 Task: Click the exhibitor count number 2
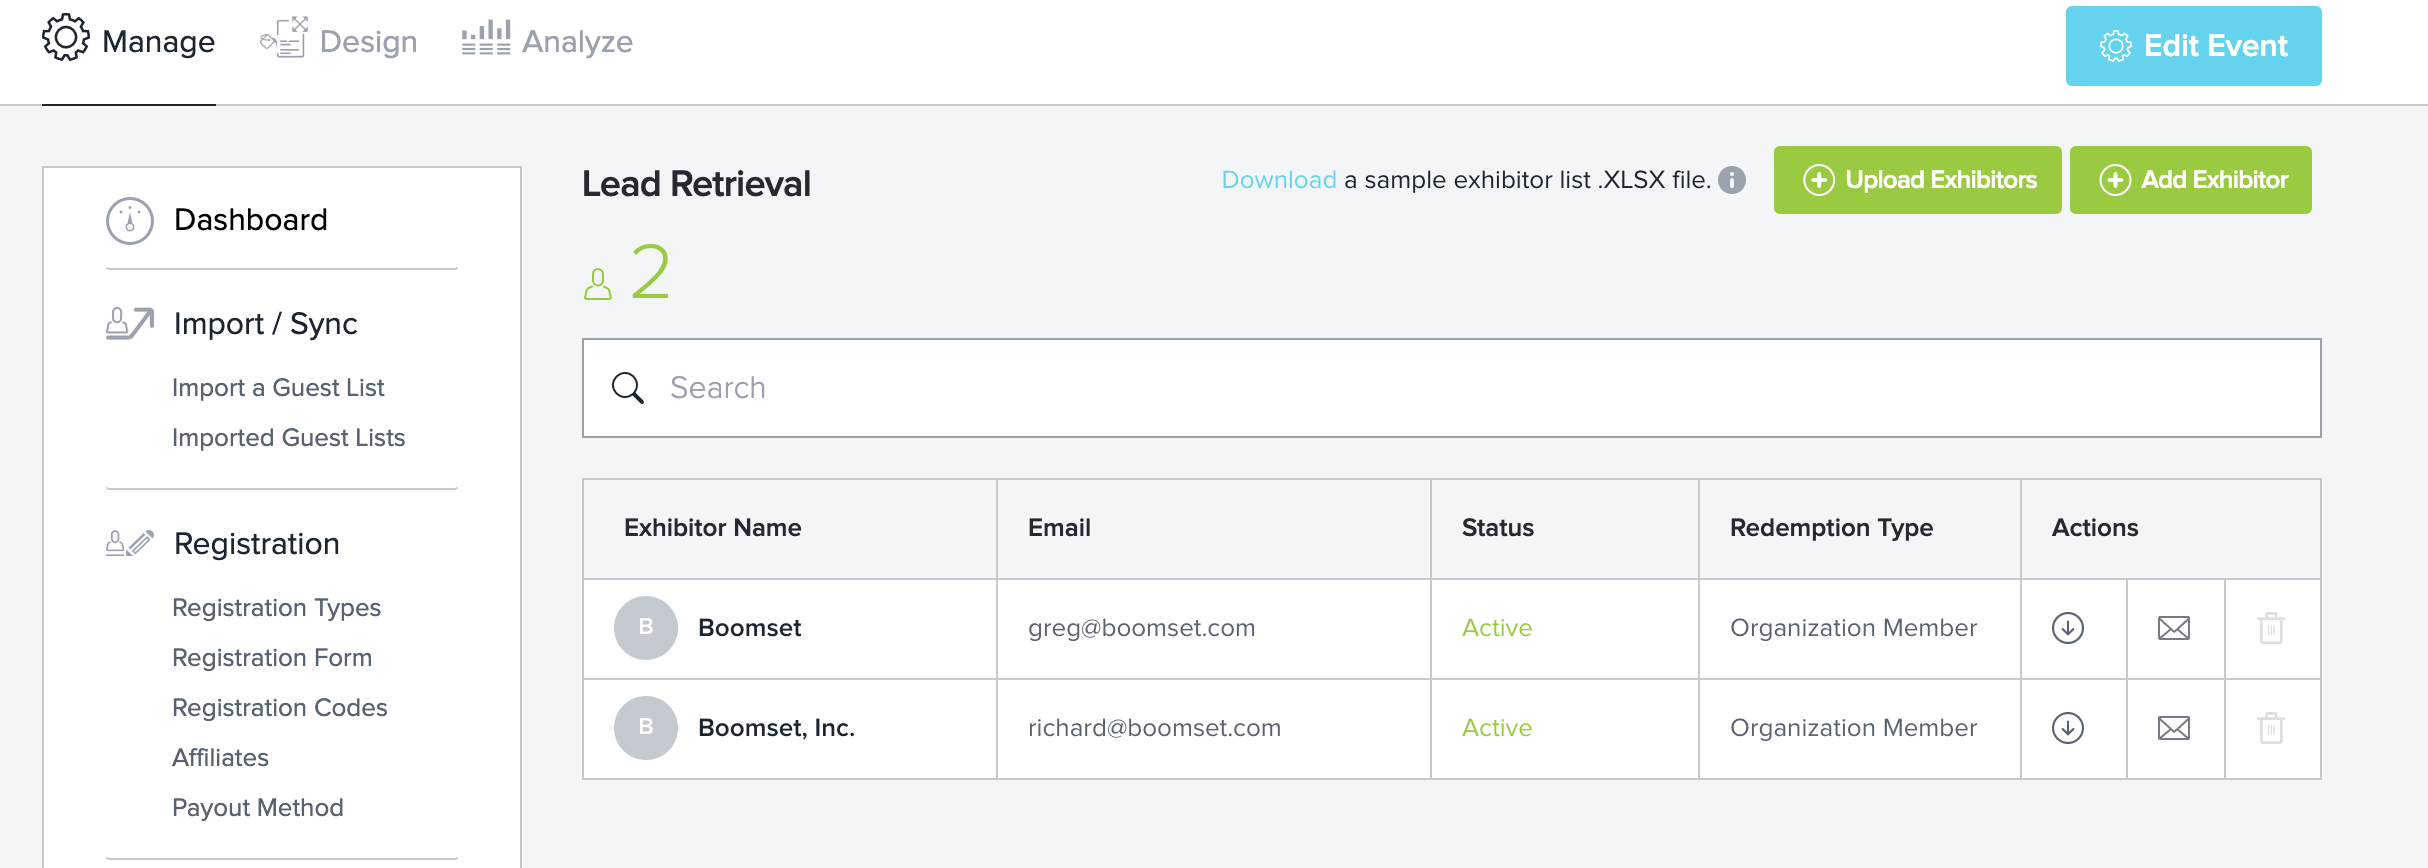point(650,272)
